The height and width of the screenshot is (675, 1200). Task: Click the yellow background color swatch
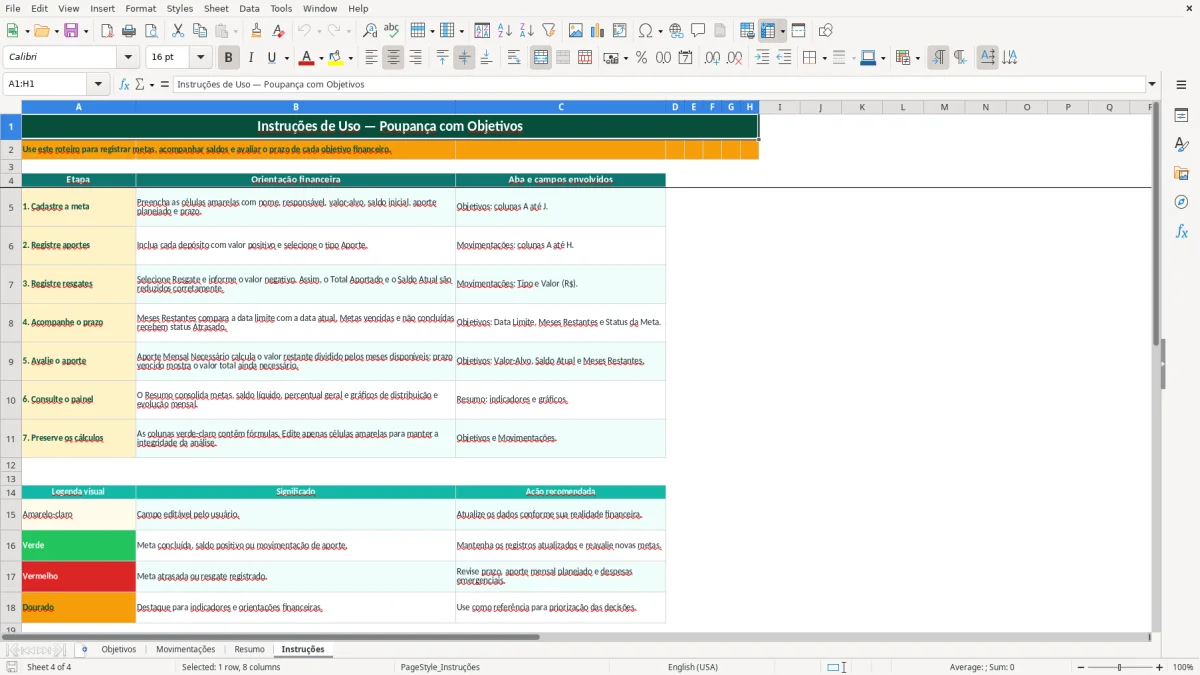tap(335, 58)
